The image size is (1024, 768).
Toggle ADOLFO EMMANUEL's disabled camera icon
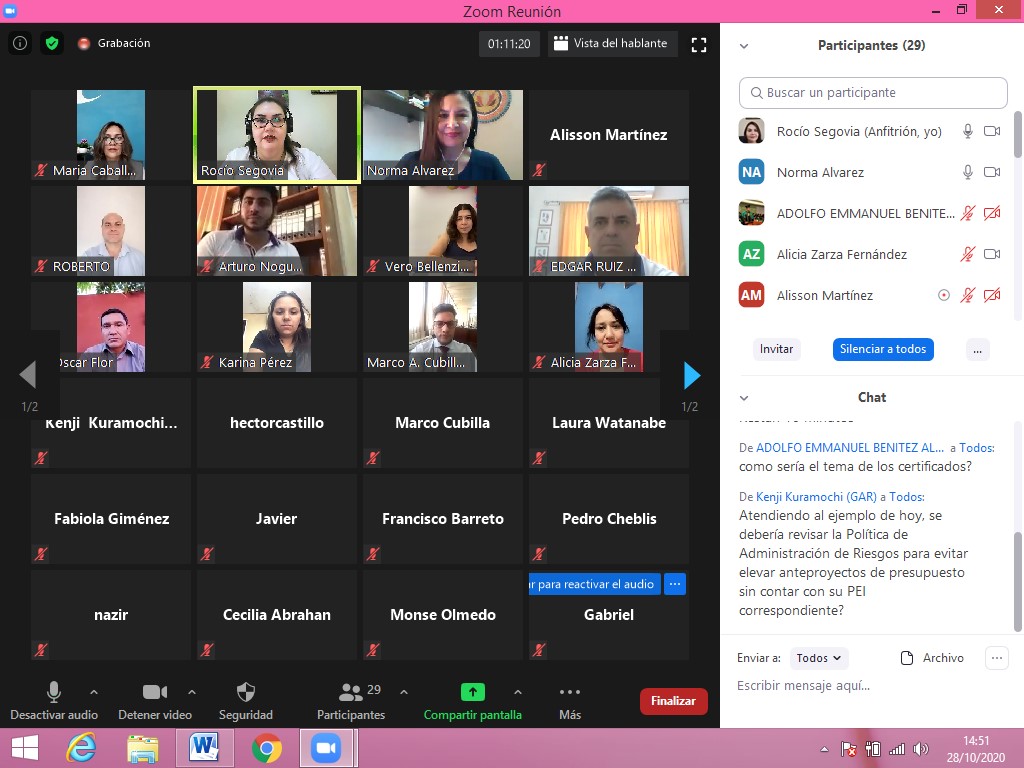pos(992,213)
